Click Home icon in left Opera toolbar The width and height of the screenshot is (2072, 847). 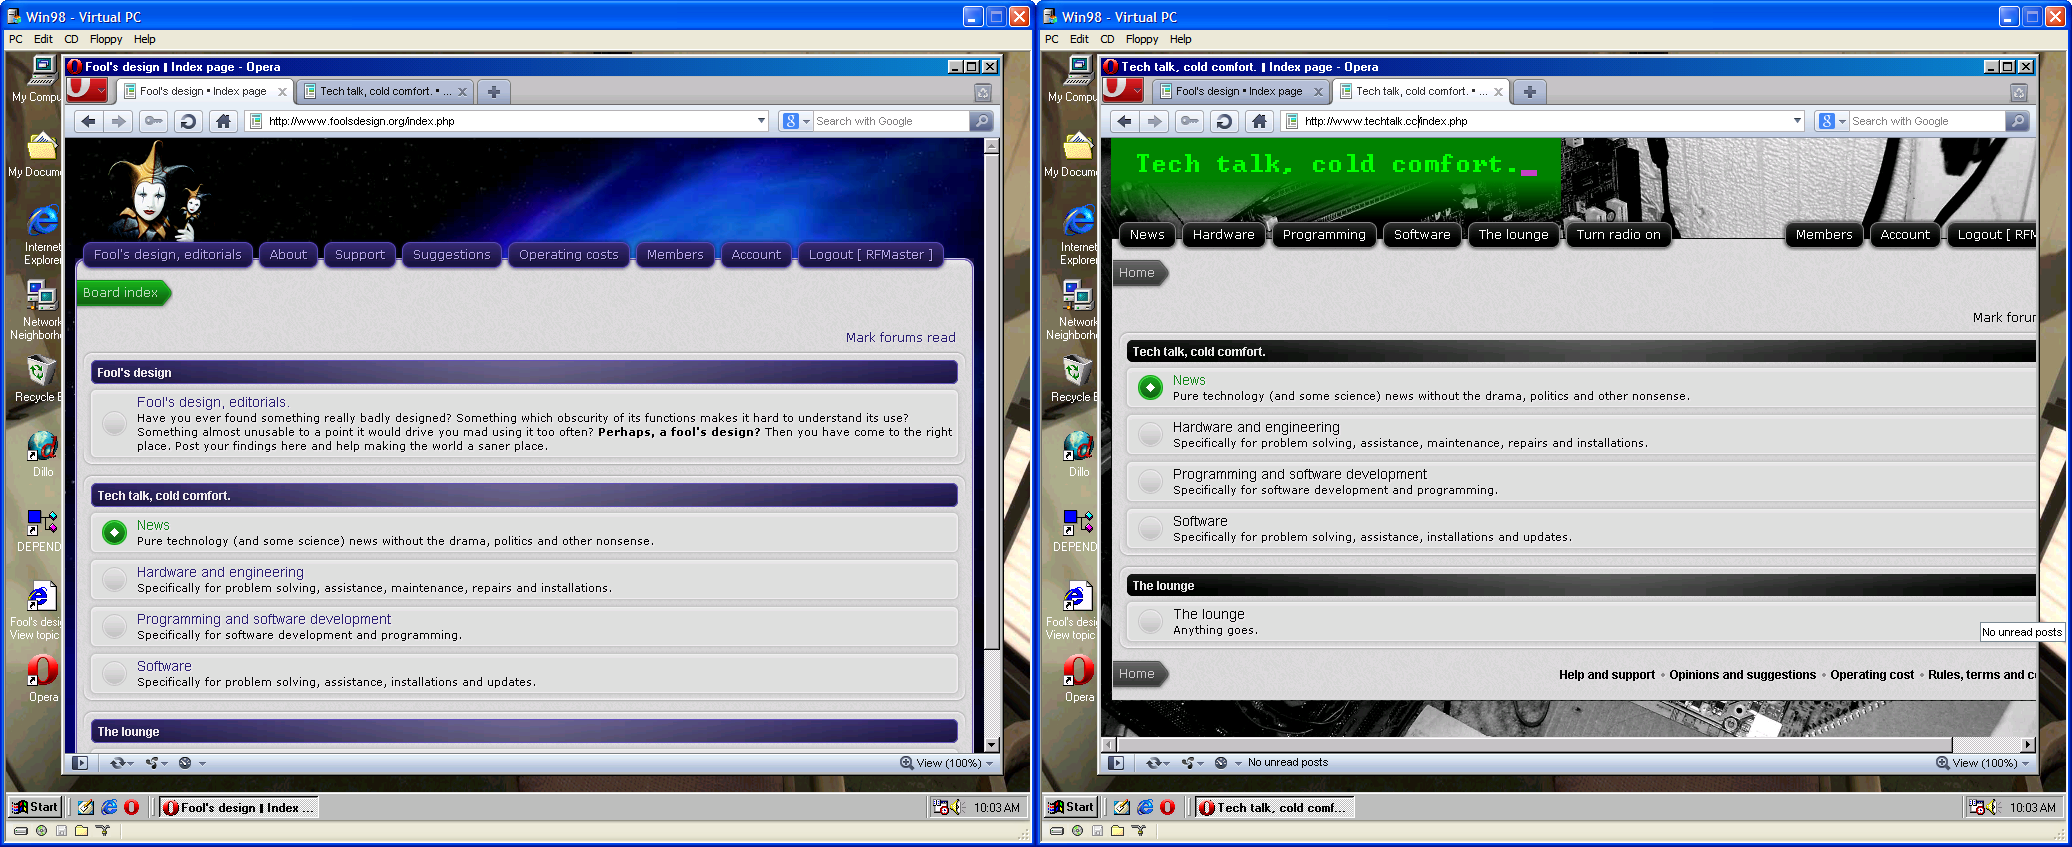(223, 121)
